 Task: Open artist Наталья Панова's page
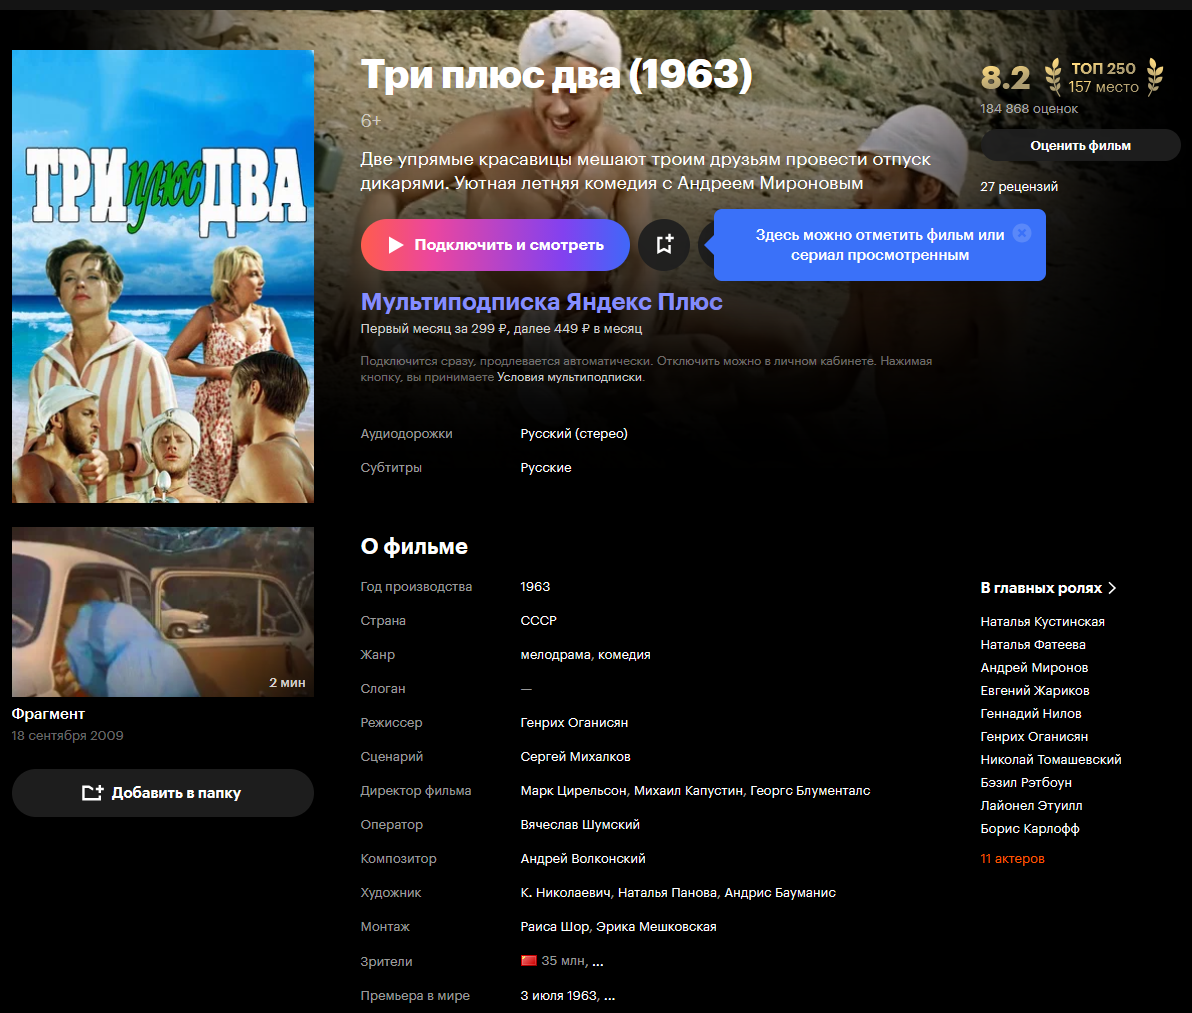tap(667, 893)
